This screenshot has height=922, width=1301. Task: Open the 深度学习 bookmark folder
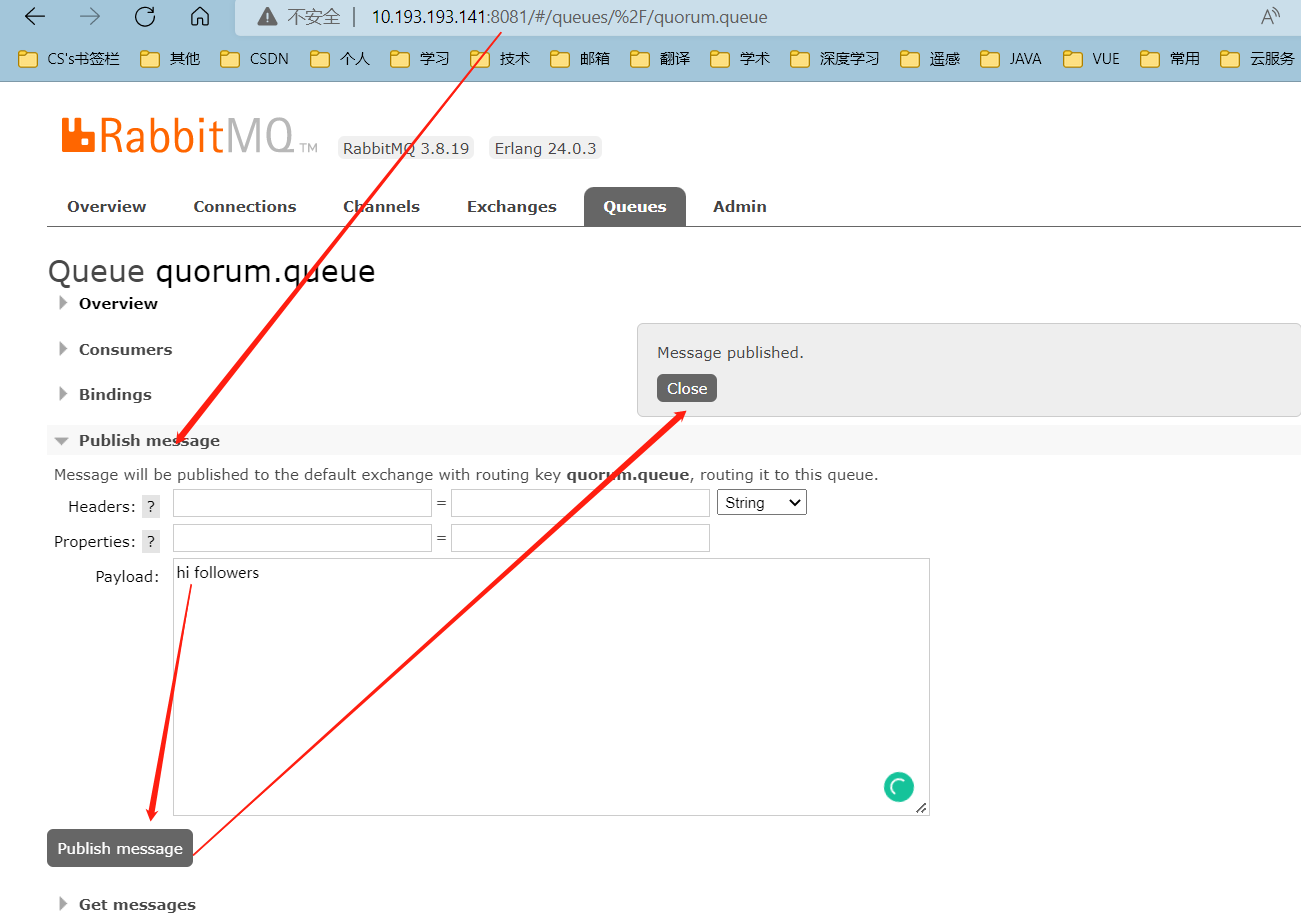[835, 59]
